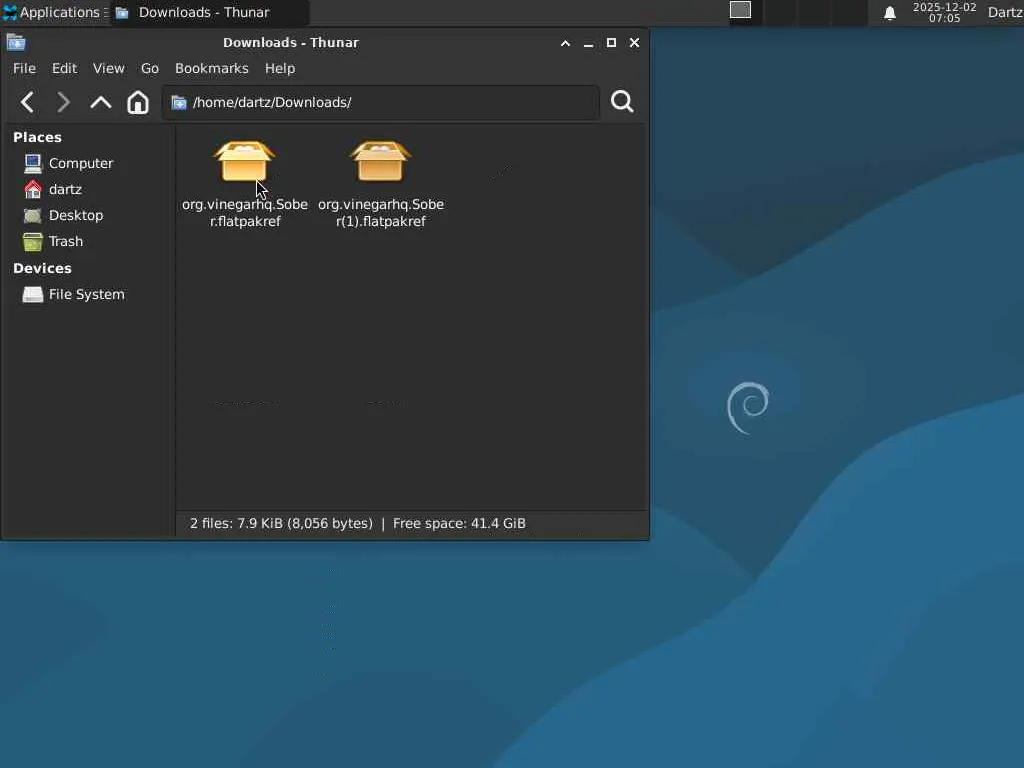
Task: Click the org.vinegarhq.Sober(1).flatpakref file name
Action: coord(381,213)
